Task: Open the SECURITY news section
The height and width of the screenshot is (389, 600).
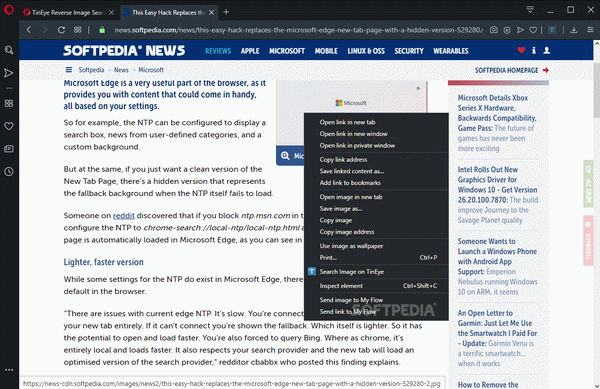Action: coord(409,51)
